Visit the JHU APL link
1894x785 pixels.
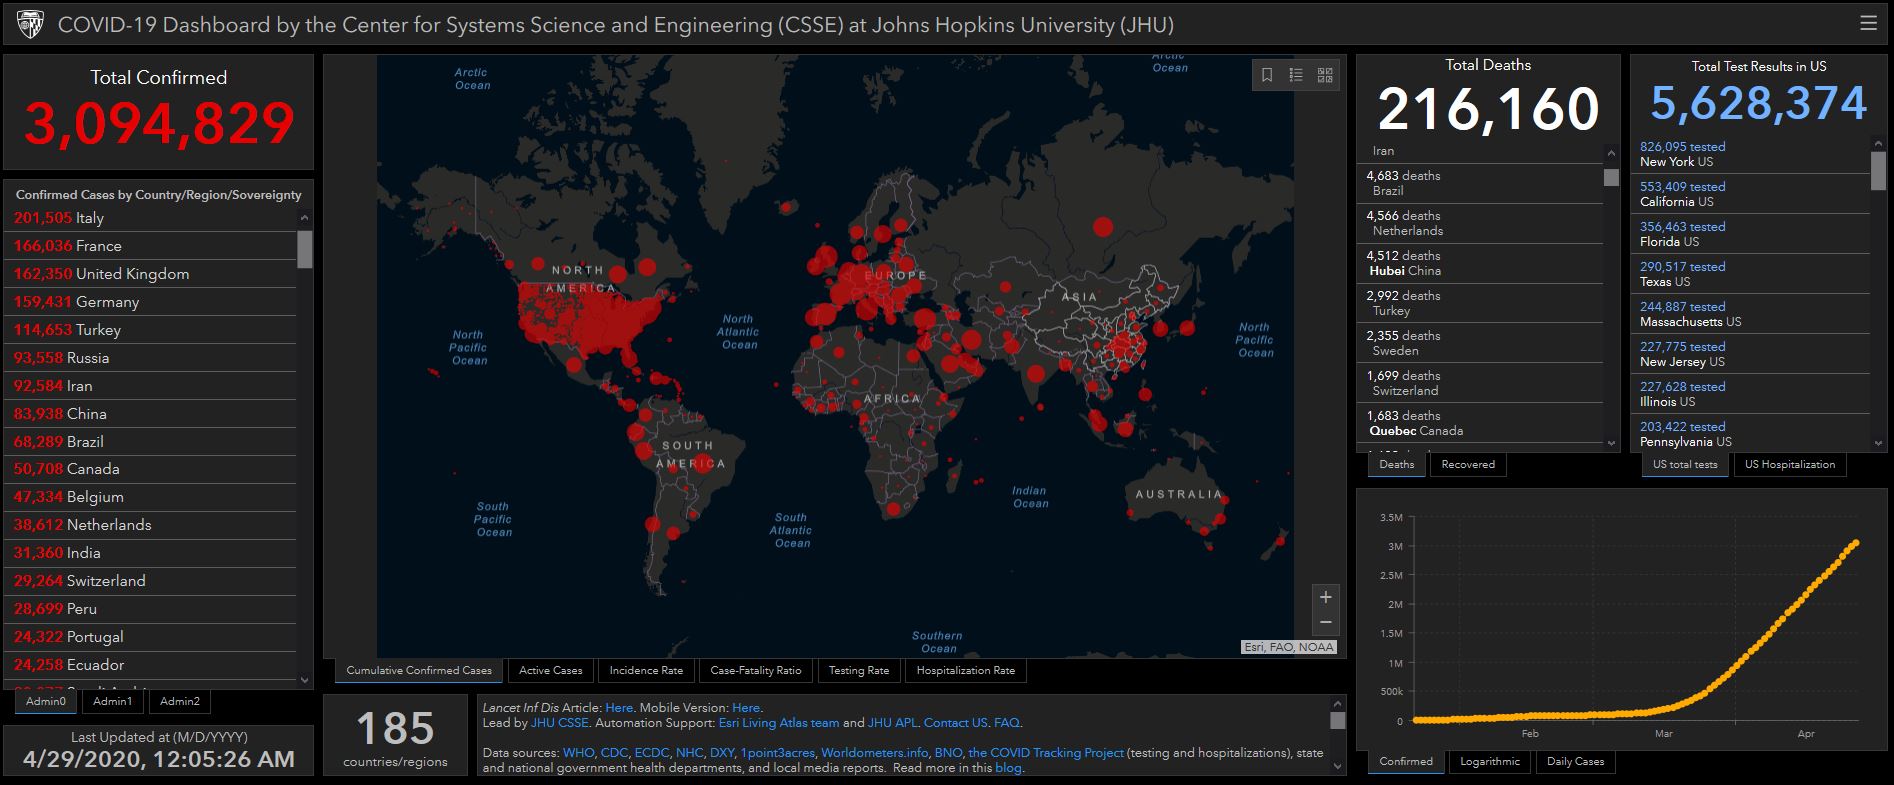(x=892, y=723)
